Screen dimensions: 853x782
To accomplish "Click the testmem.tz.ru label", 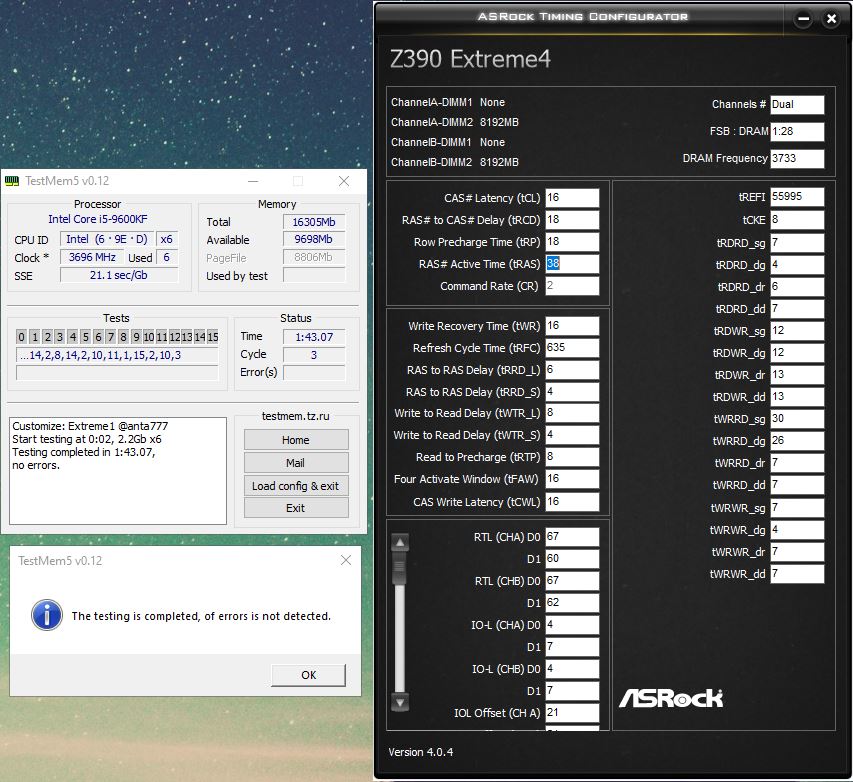I will coord(295,416).
